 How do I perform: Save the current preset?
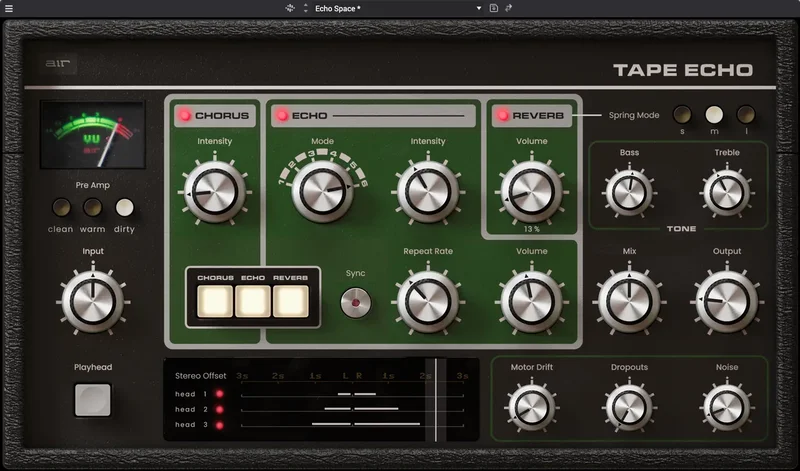tap(493, 8)
